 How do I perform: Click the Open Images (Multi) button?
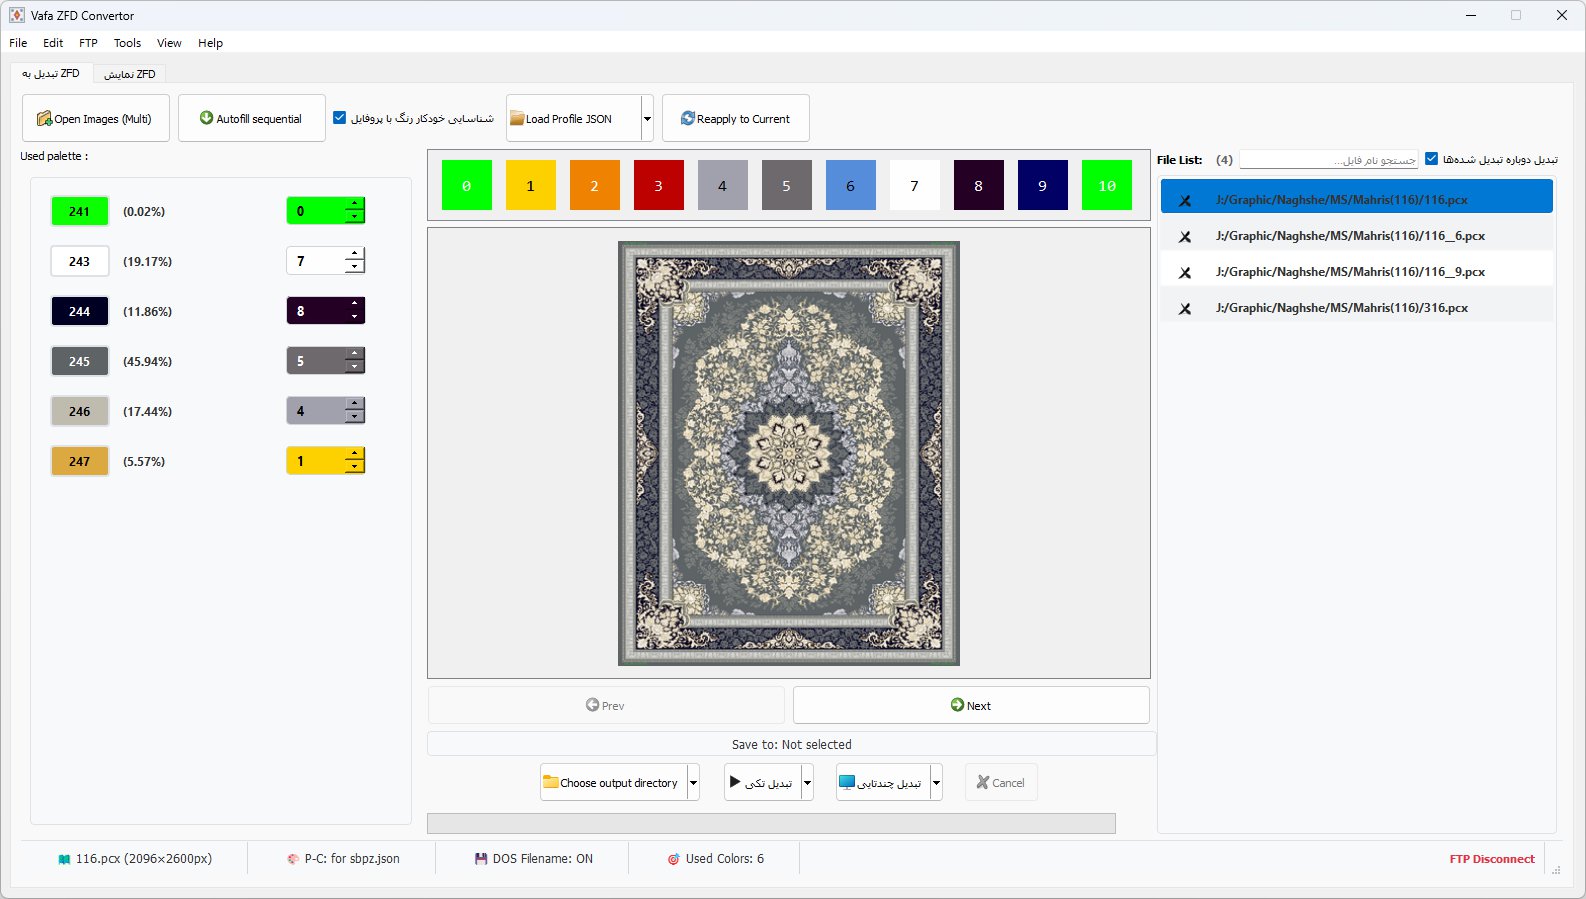coord(96,118)
